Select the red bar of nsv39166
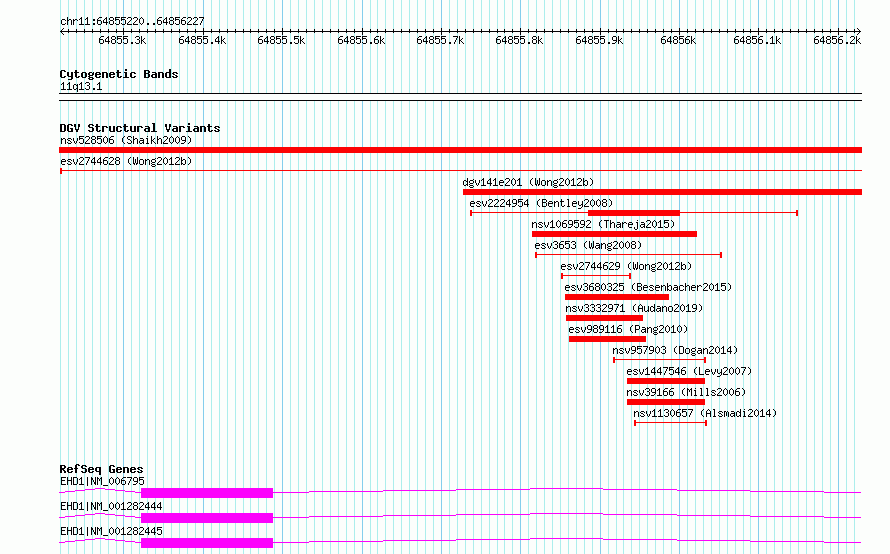The image size is (890, 554). coord(666,402)
